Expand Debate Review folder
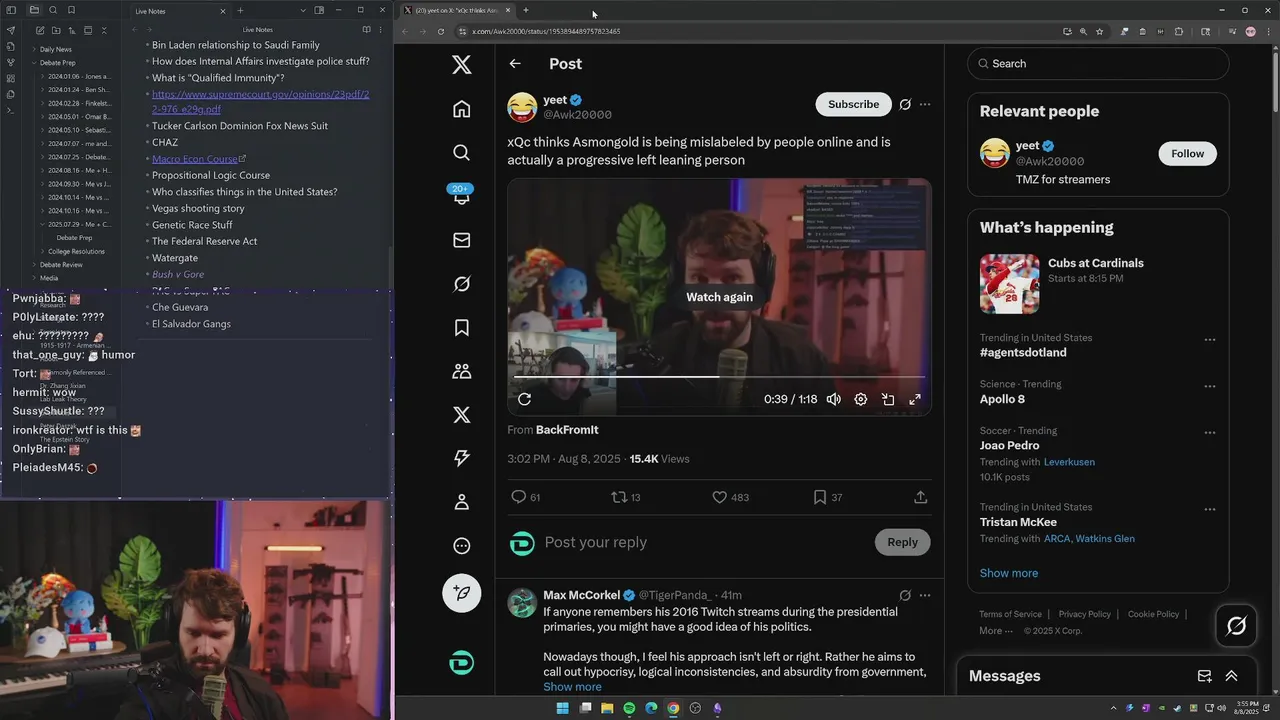Image resolution: width=1280 pixels, height=720 pixels. pos(59,265)
